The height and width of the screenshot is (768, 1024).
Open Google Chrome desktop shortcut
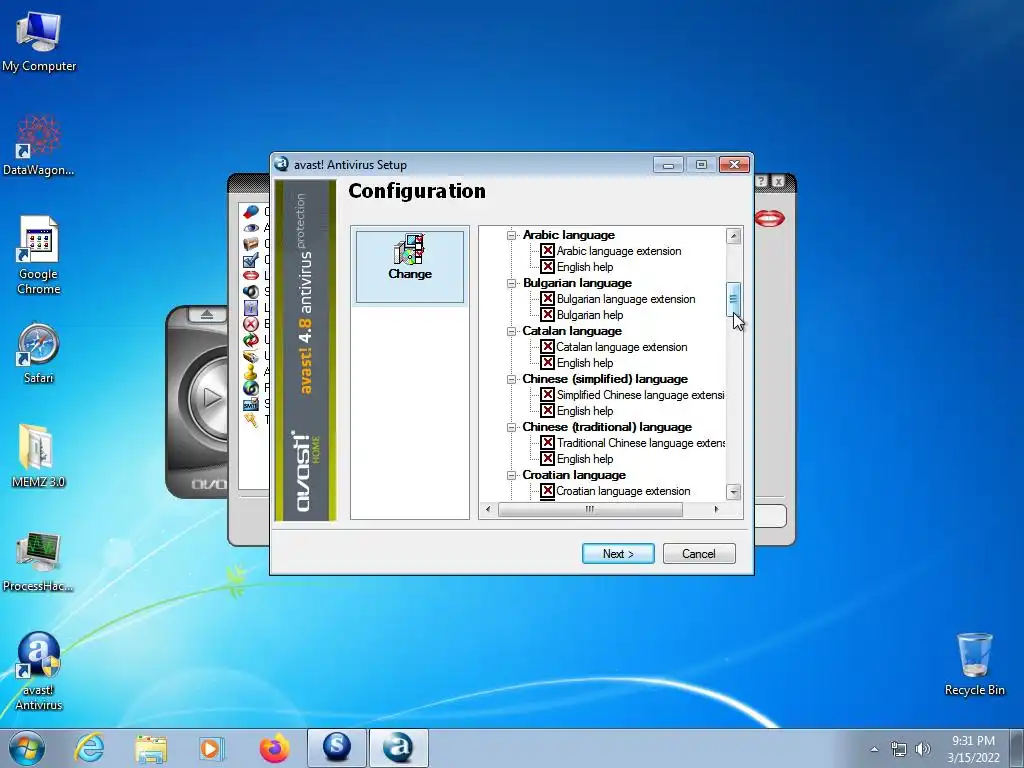(x=39, y=256)
